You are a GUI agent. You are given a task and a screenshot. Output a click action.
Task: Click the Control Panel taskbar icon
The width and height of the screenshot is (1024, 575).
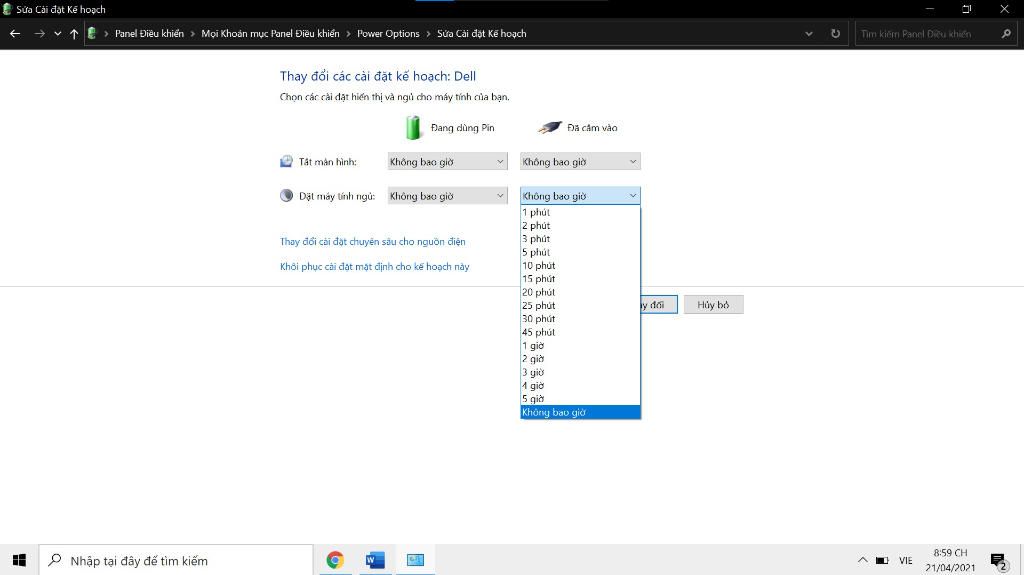415,560
